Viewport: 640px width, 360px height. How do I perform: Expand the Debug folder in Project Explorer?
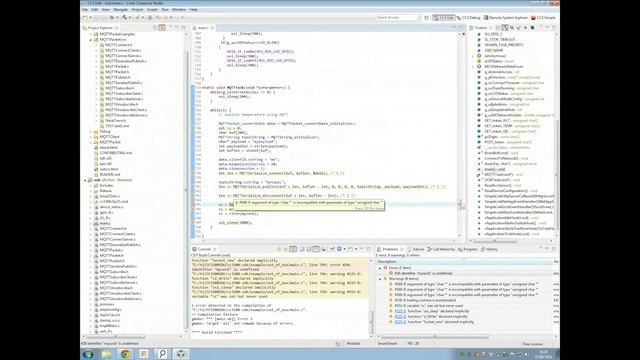[91, 131]
